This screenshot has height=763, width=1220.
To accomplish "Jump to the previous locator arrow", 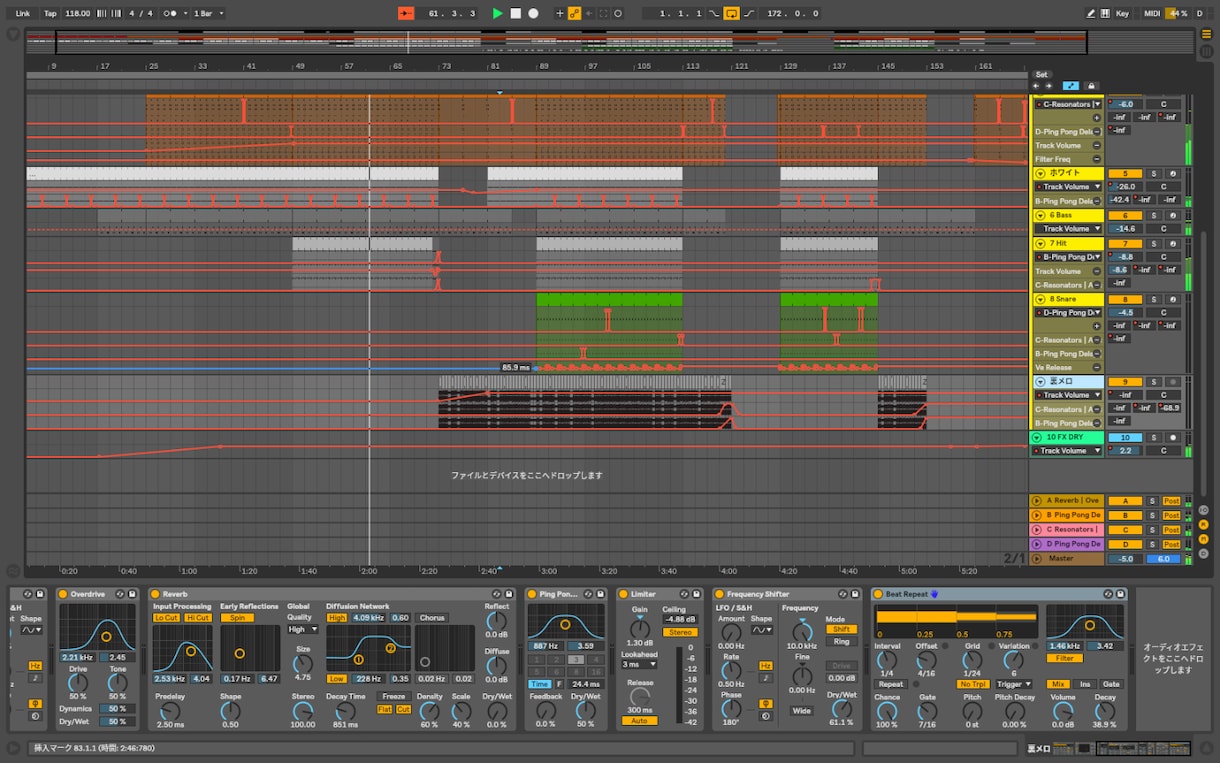I will click(1037, 86).
